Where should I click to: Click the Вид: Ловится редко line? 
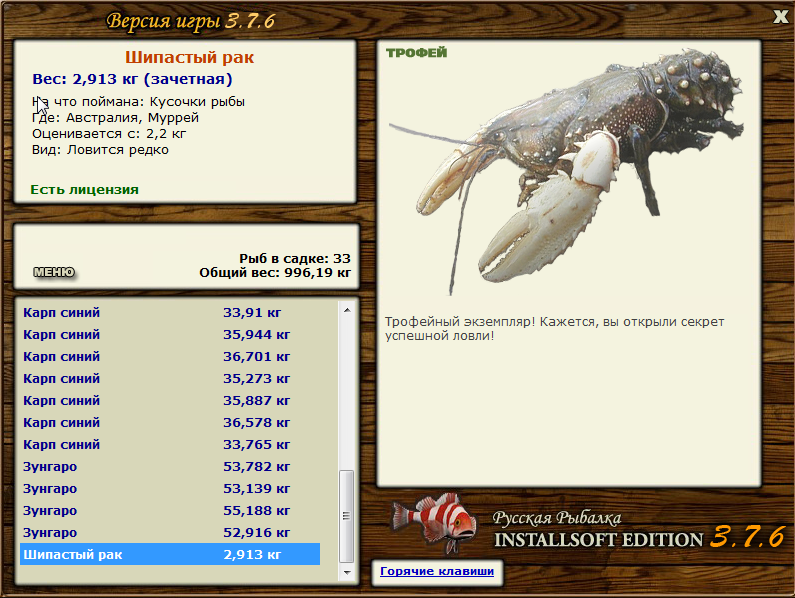pyautogui.click(x=100, y=150)
